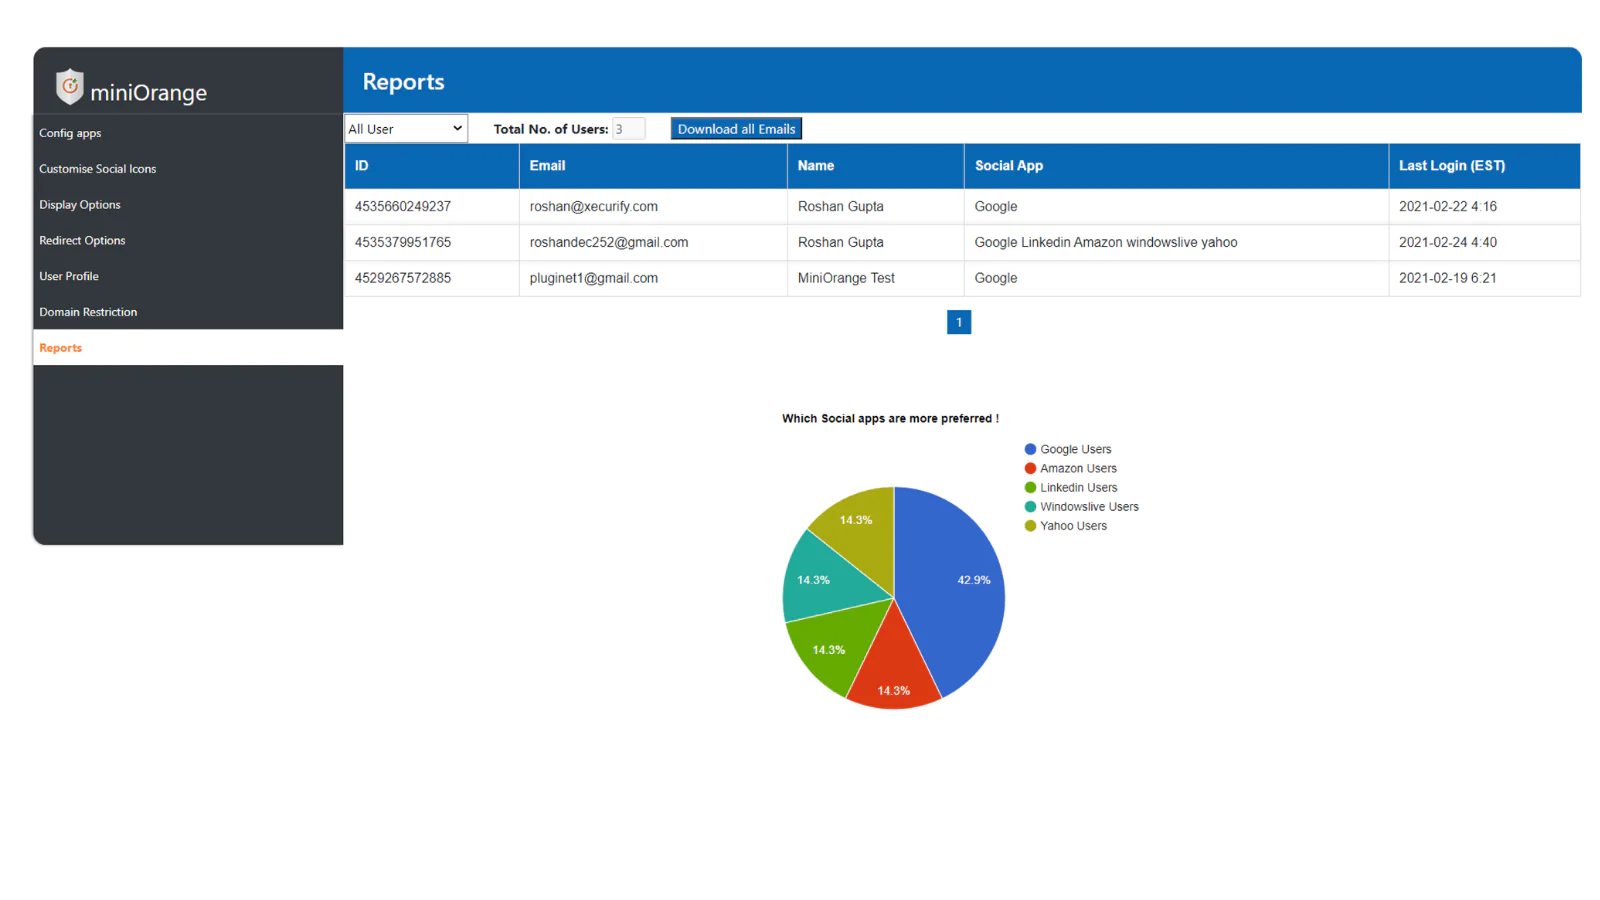Select email roshandec252@gmail.com
This screenshot has height=900, width=1600.
pyautogui.click(x=609, y=243)
